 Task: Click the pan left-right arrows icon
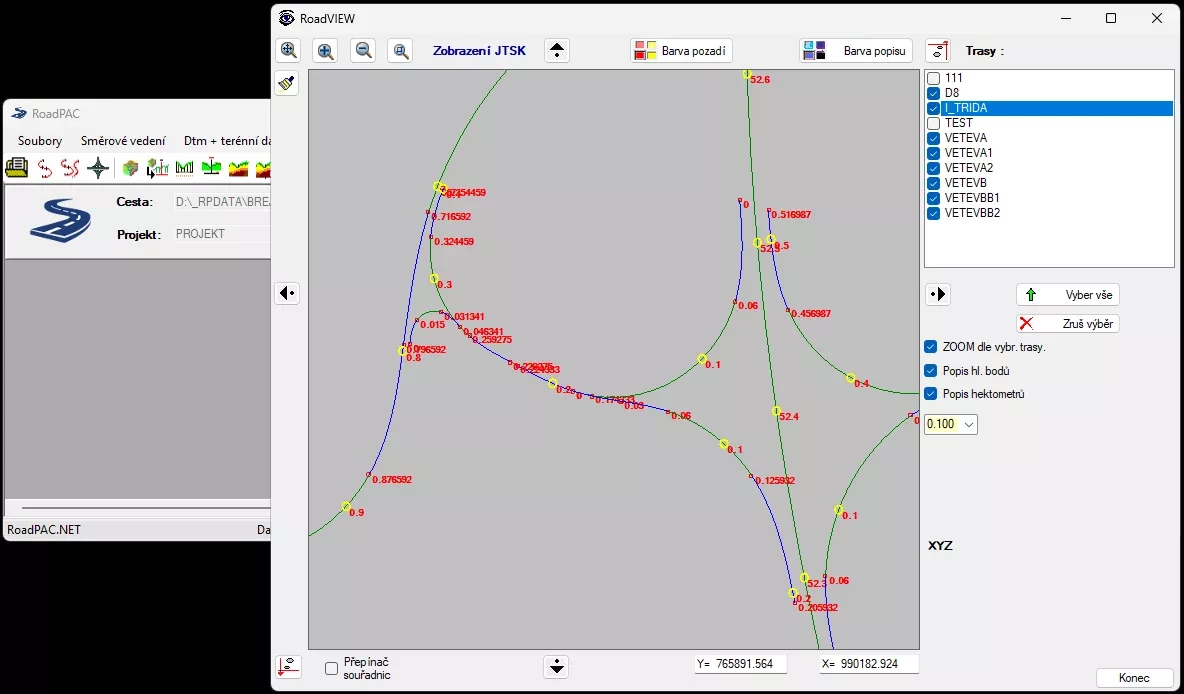click(288, 293)
